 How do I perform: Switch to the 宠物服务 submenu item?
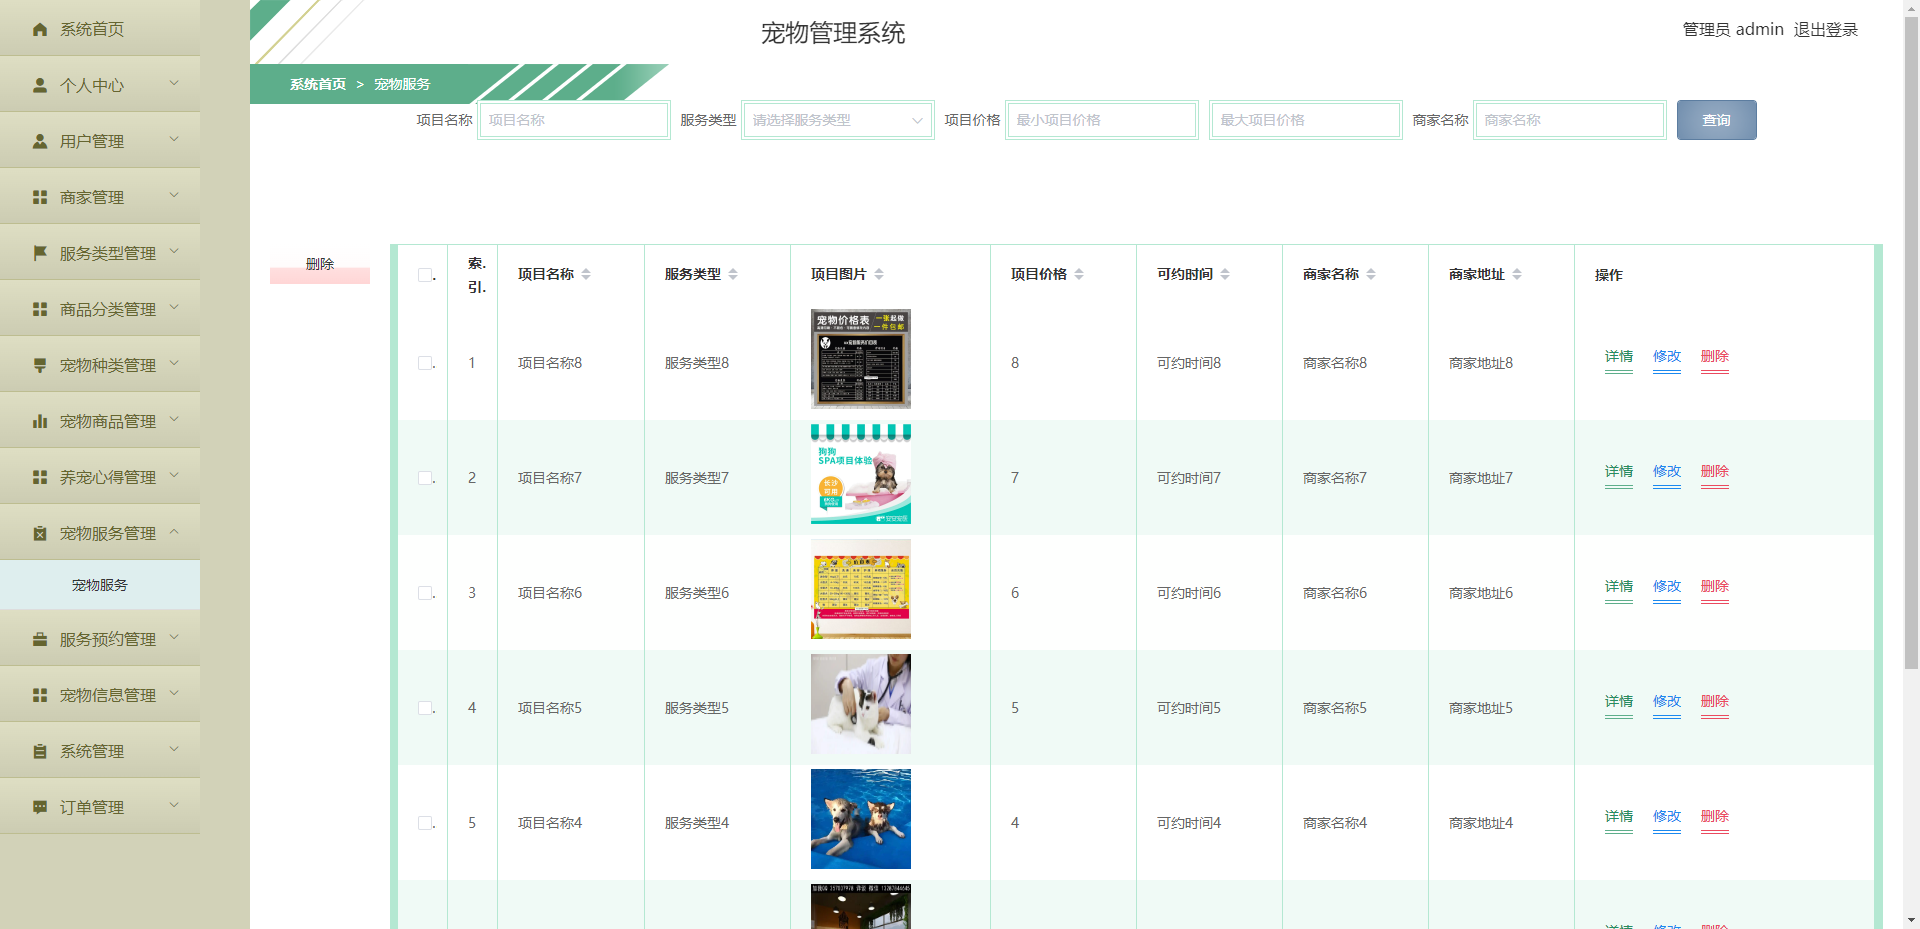[x=99, y=586]
